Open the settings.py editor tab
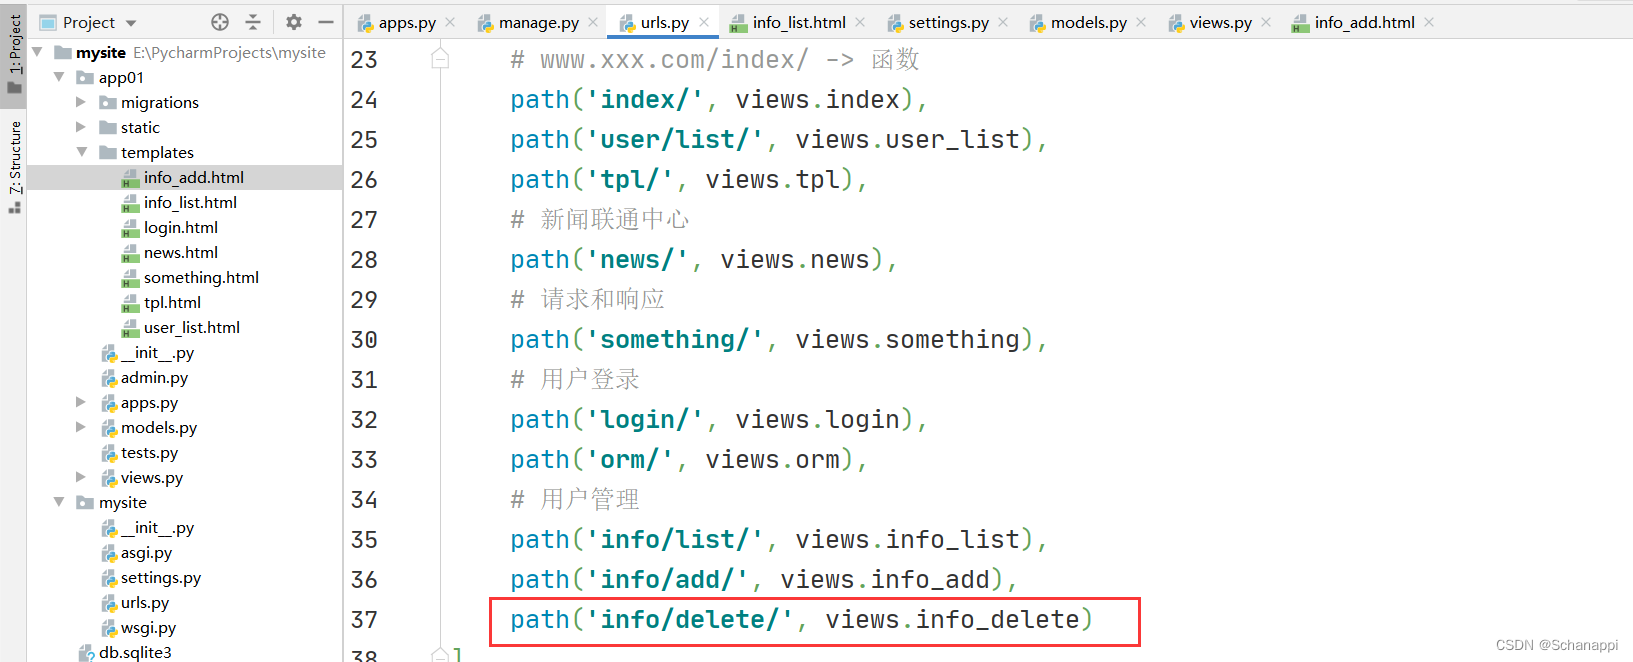The width and height of the screenshot is (1633, 662). (949, 22)
